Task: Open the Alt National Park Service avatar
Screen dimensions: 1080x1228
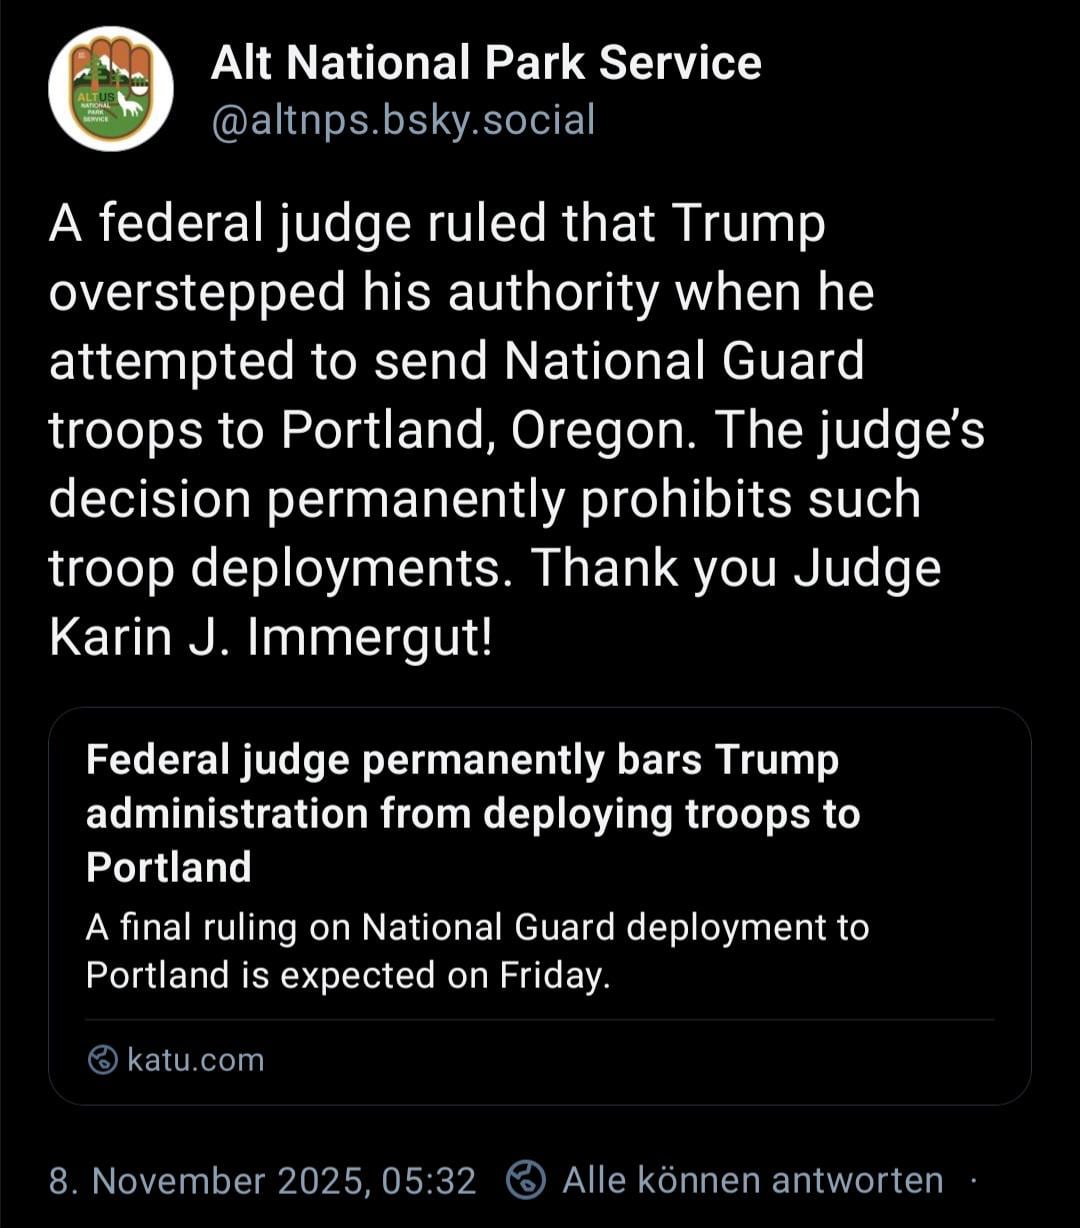Action: coord(111,89)
